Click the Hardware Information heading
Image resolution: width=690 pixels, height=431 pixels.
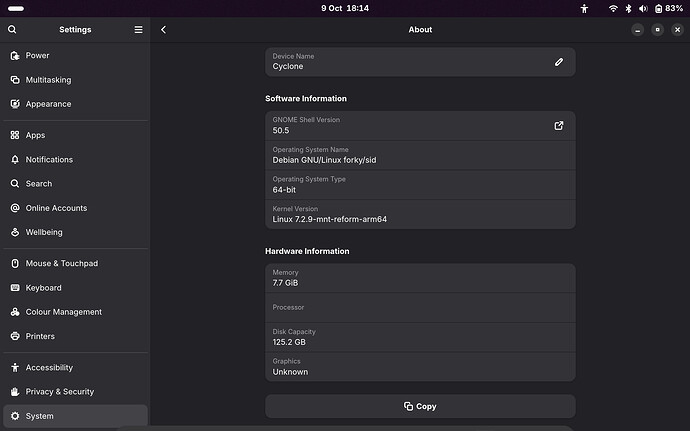coord(307,251)
